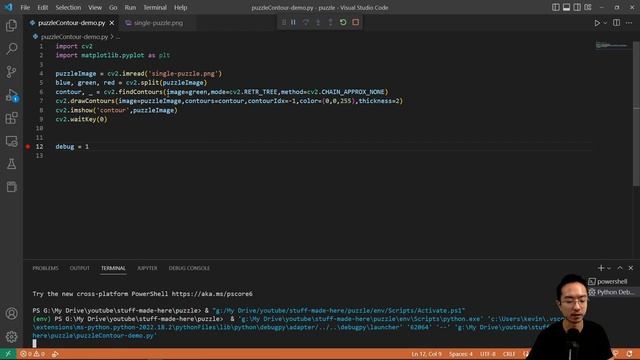Create a new terminal with plus icon
Screen dimensions: 640x360
[600, 268]
